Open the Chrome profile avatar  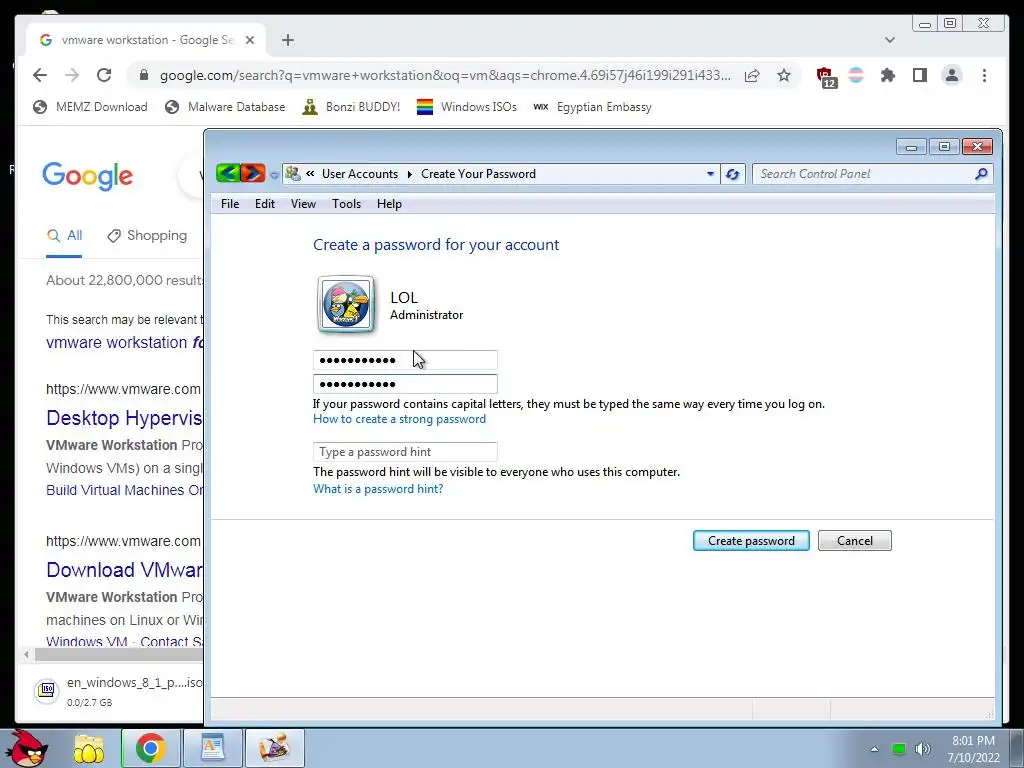pos(952,75)
